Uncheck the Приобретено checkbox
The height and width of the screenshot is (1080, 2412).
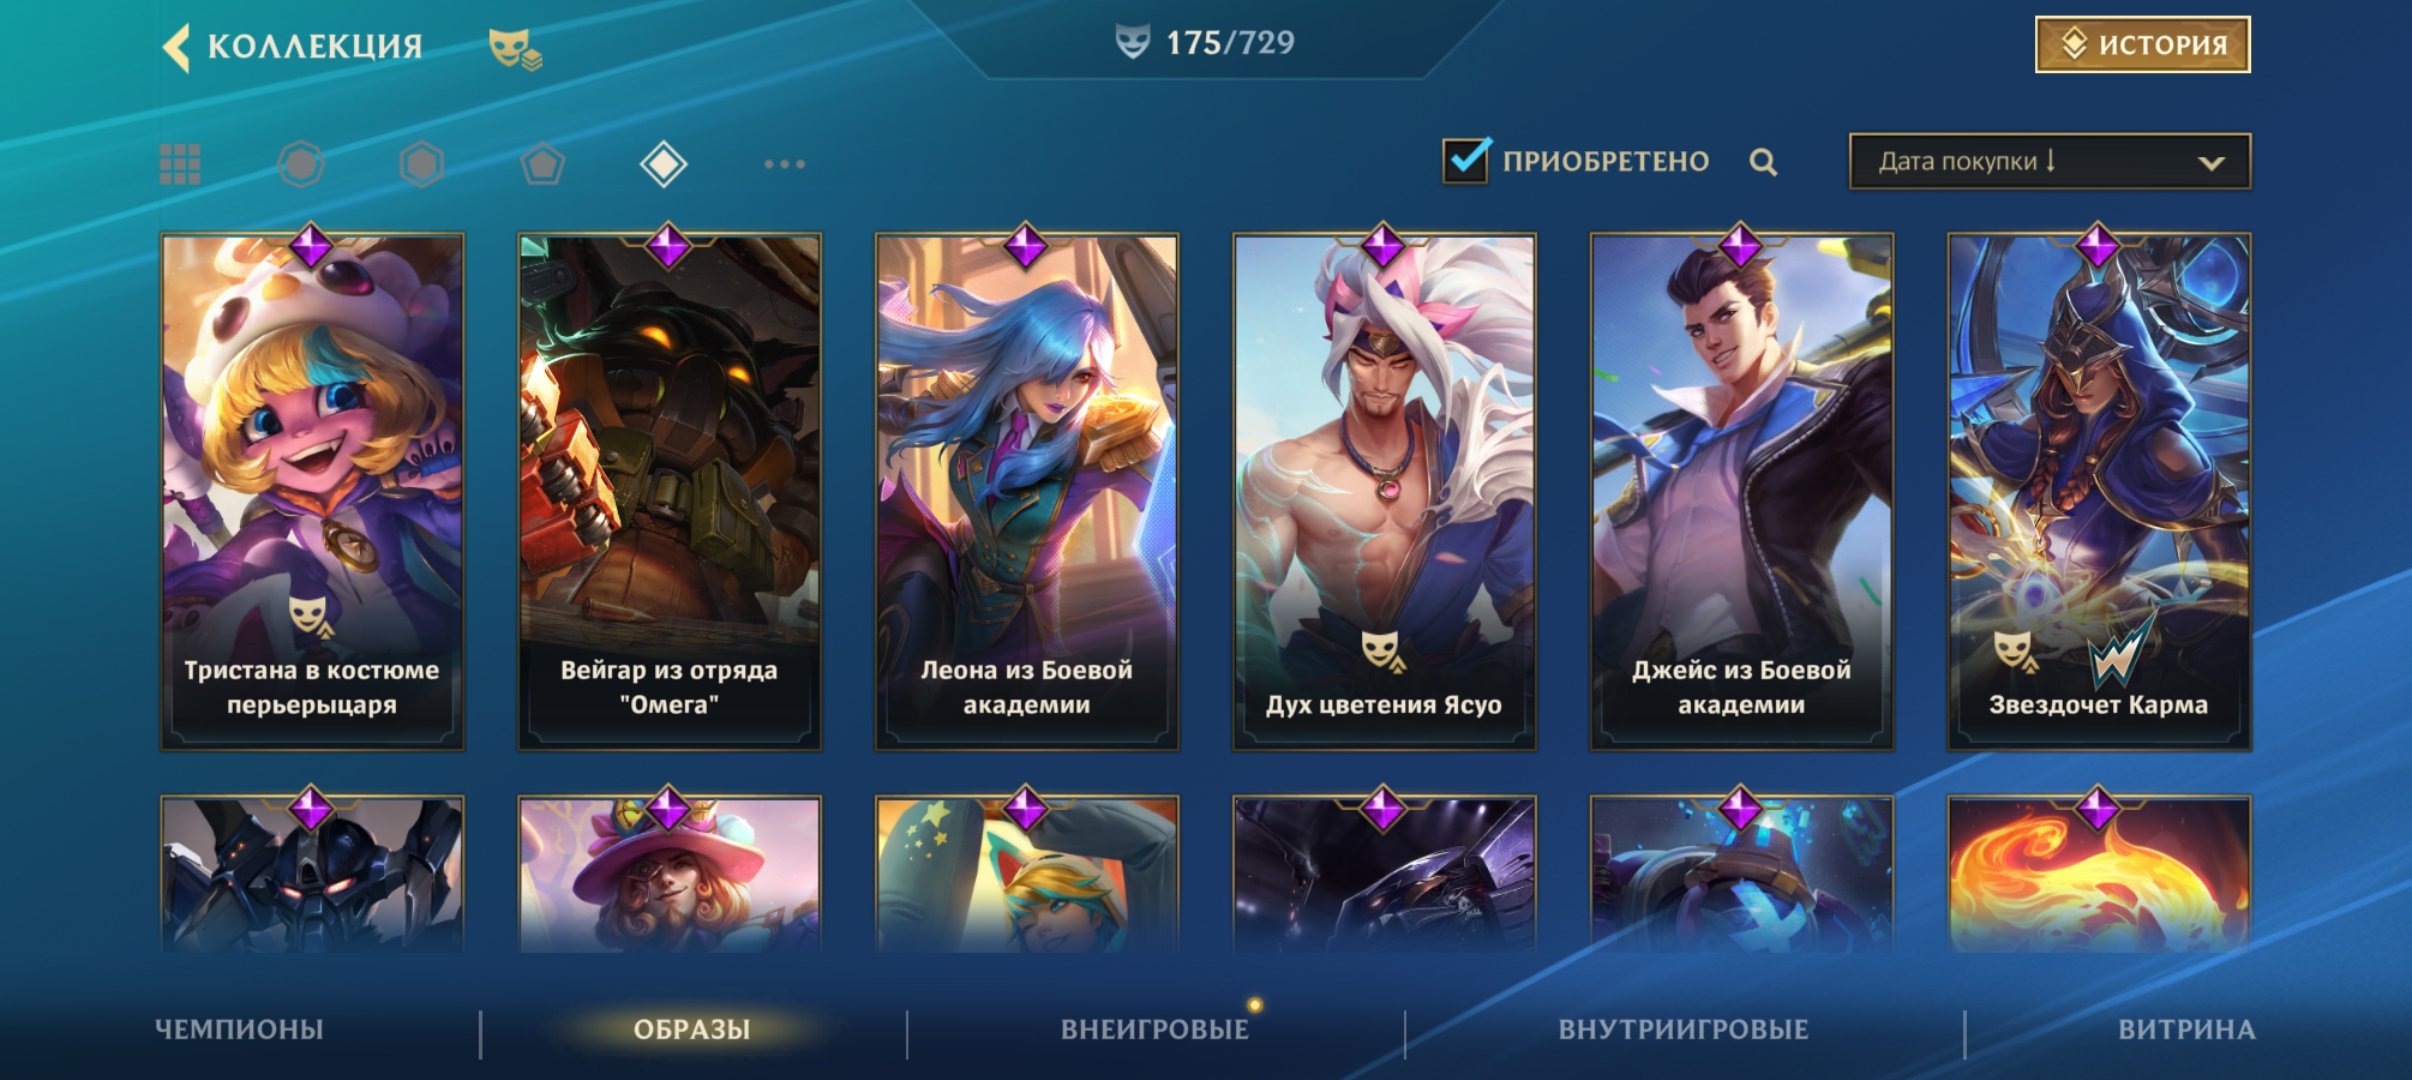click(1466, 160)
